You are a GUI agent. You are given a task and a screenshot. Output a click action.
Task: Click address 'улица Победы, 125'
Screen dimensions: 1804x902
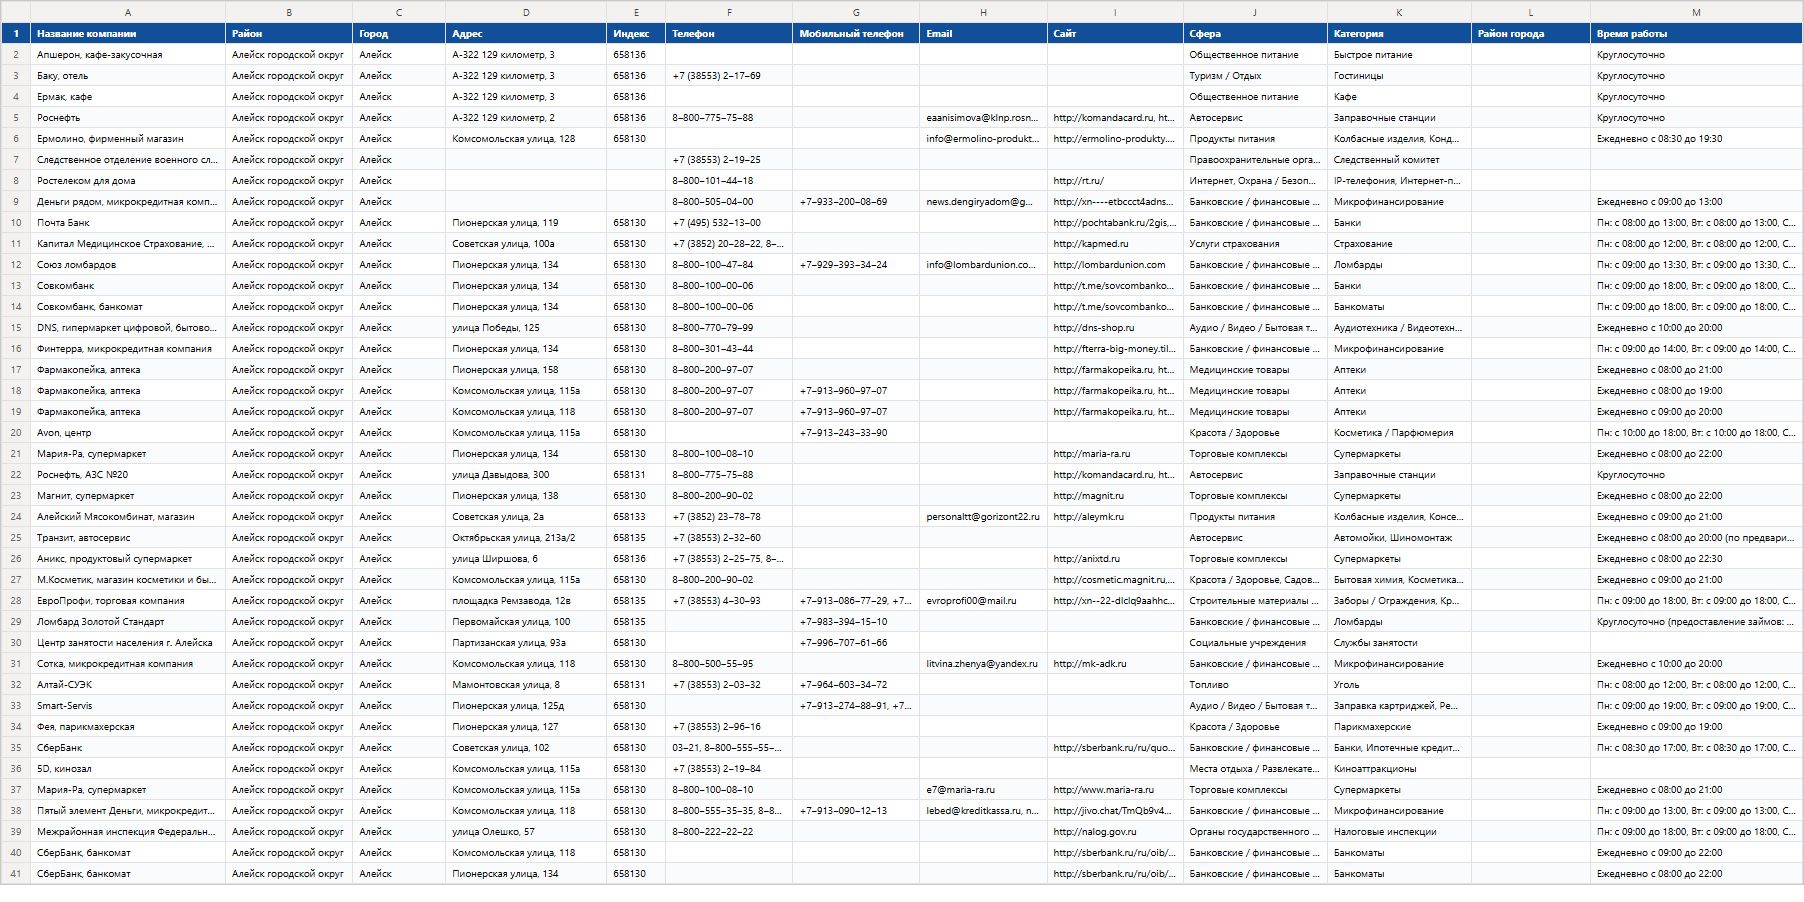coord(526,328)
